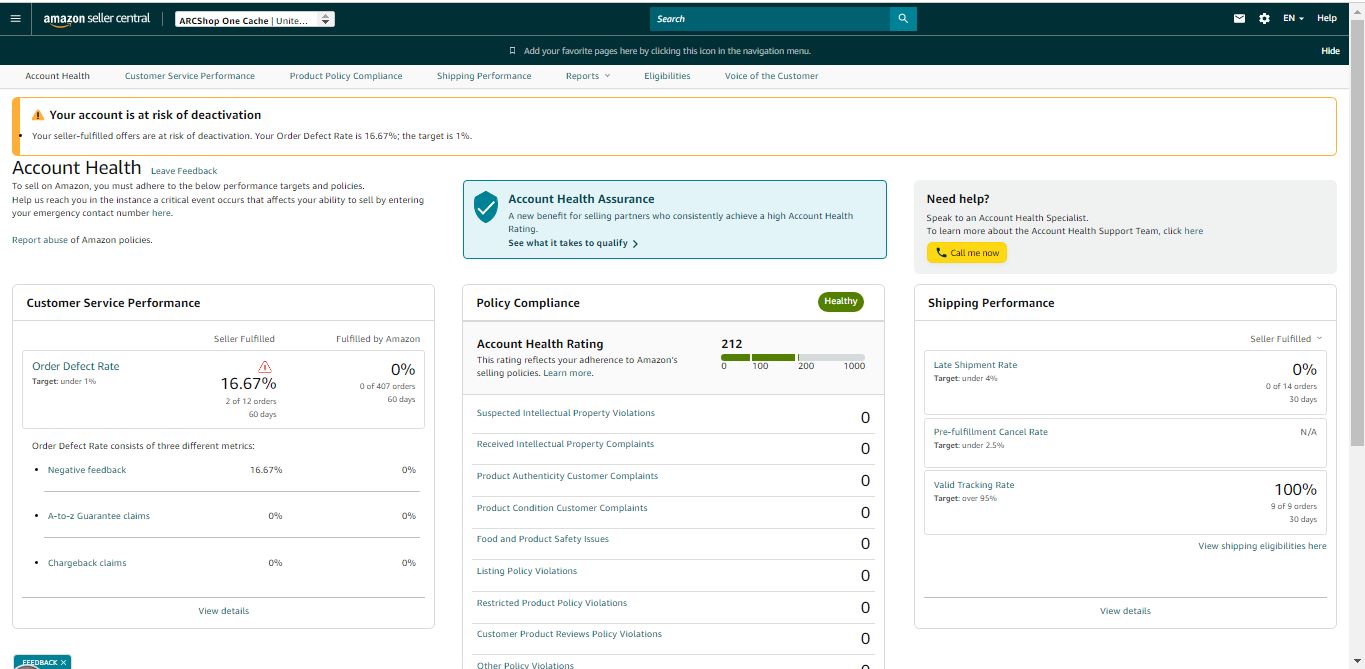Click Leave Feedback link
The height and width of the screenshot is (669, 1365).
click(184, 171)
